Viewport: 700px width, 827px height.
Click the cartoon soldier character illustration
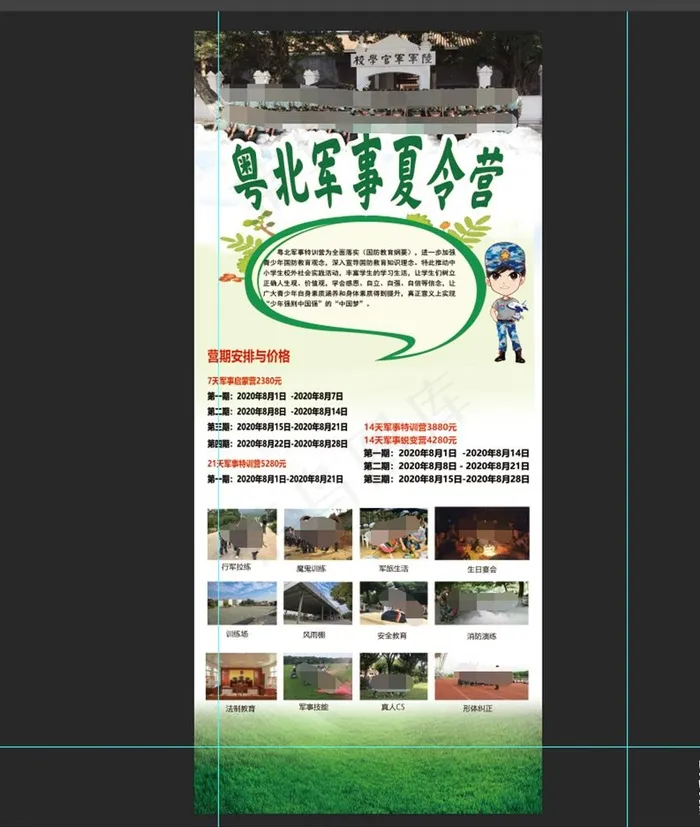click(506, 300)
